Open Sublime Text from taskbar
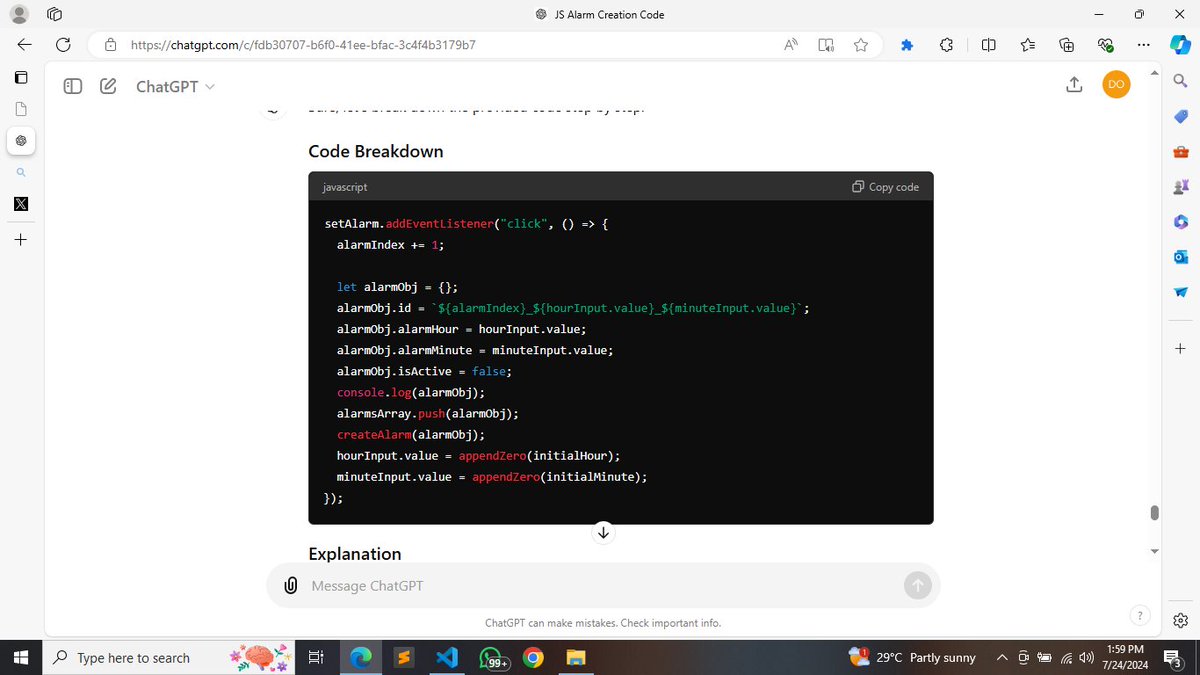Viewport: 1200px width, 675px height. (x=403, y=658)
